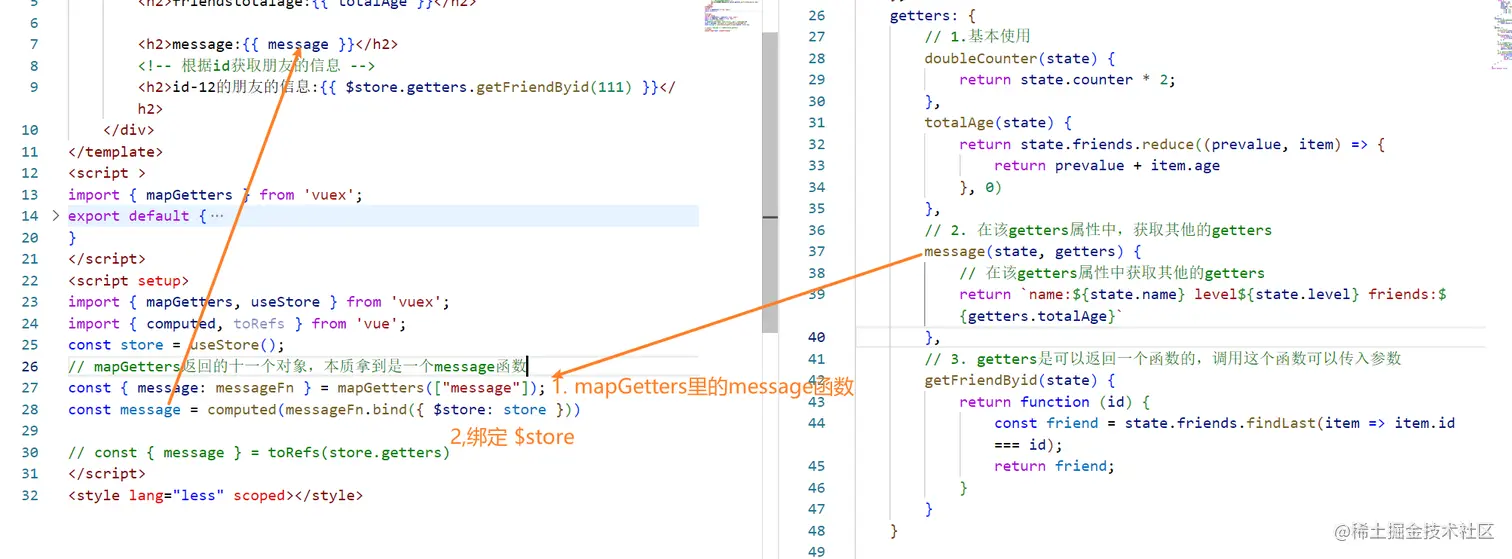Click the doubleCounter(state) { getter definition
Image resolution: width=1512 pixels, height=559 pixels.
[x=1020, y=58]
